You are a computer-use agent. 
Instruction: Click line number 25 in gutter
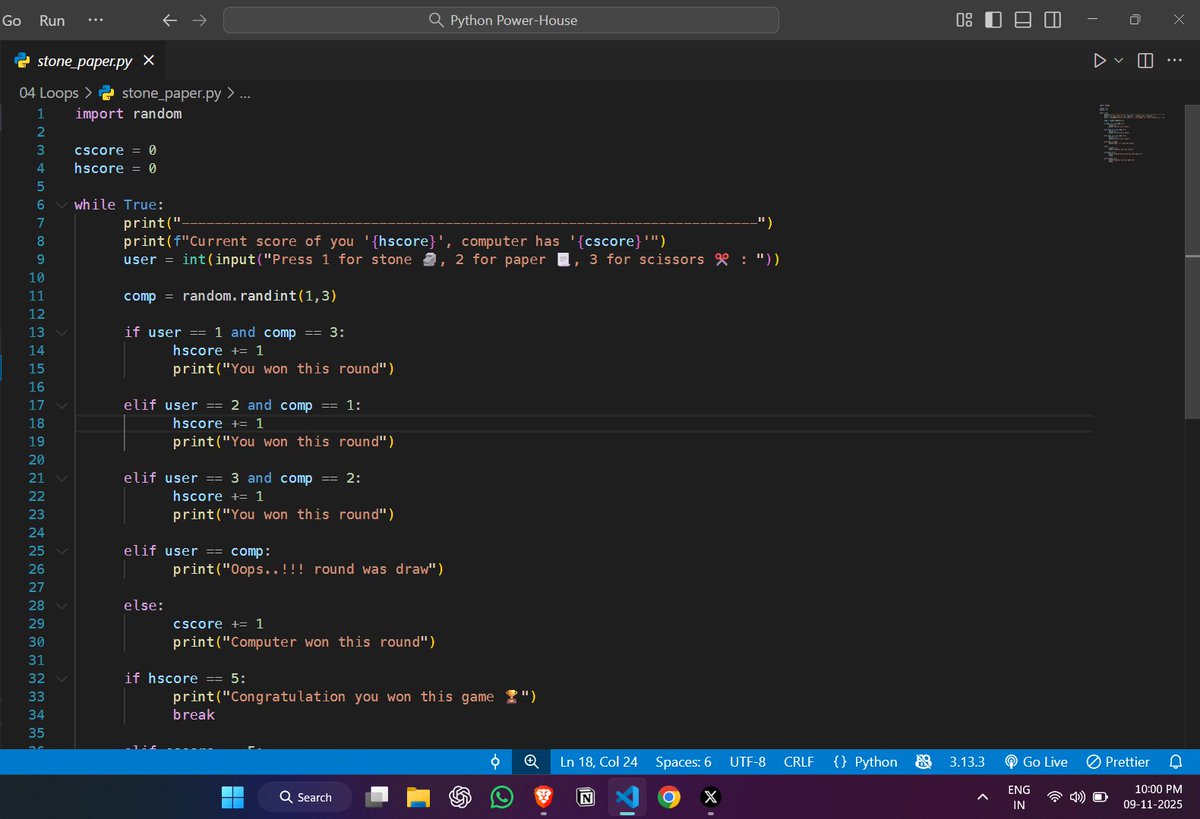[x=37, y=551]
